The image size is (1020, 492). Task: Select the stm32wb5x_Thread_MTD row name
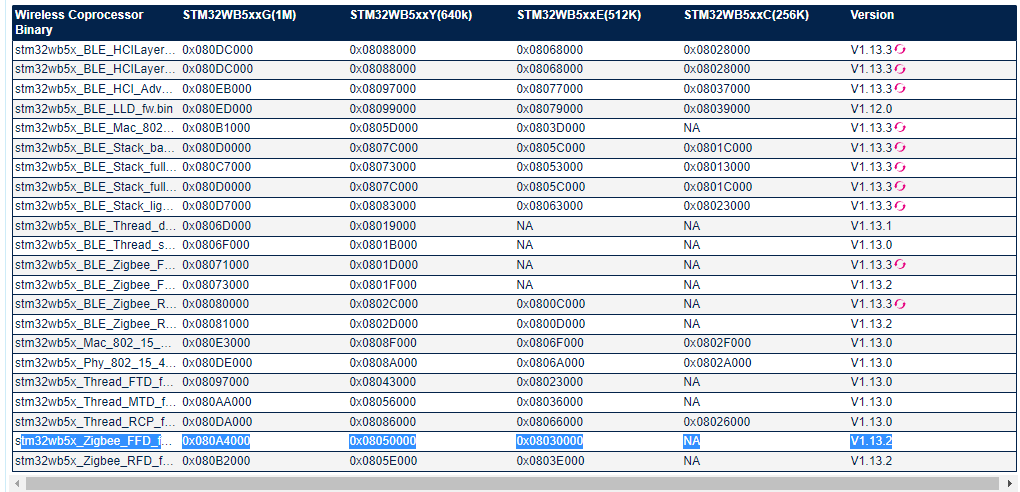pos(95,402)
